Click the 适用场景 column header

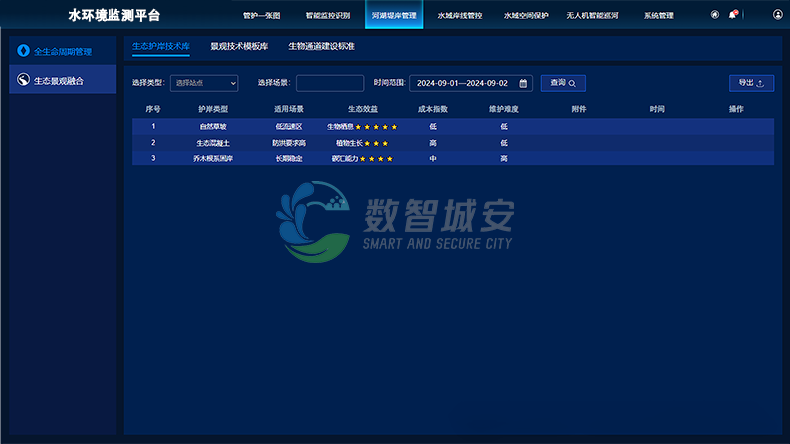(289, 109)
